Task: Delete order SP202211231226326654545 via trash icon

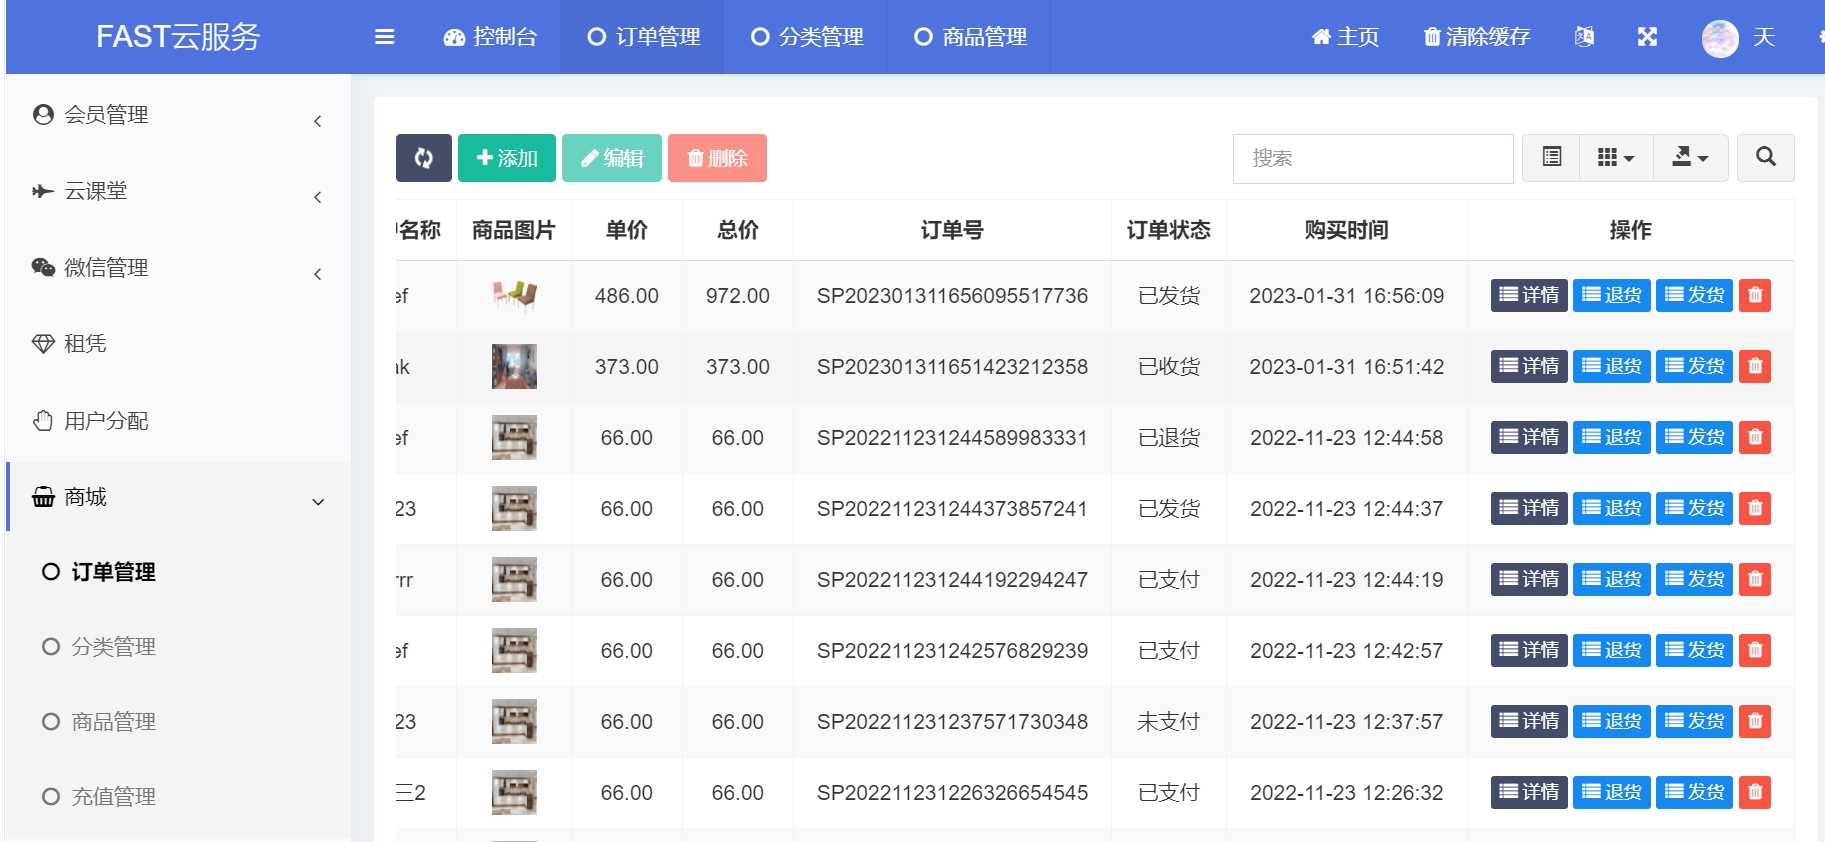Action: (x=1755, y=792)
